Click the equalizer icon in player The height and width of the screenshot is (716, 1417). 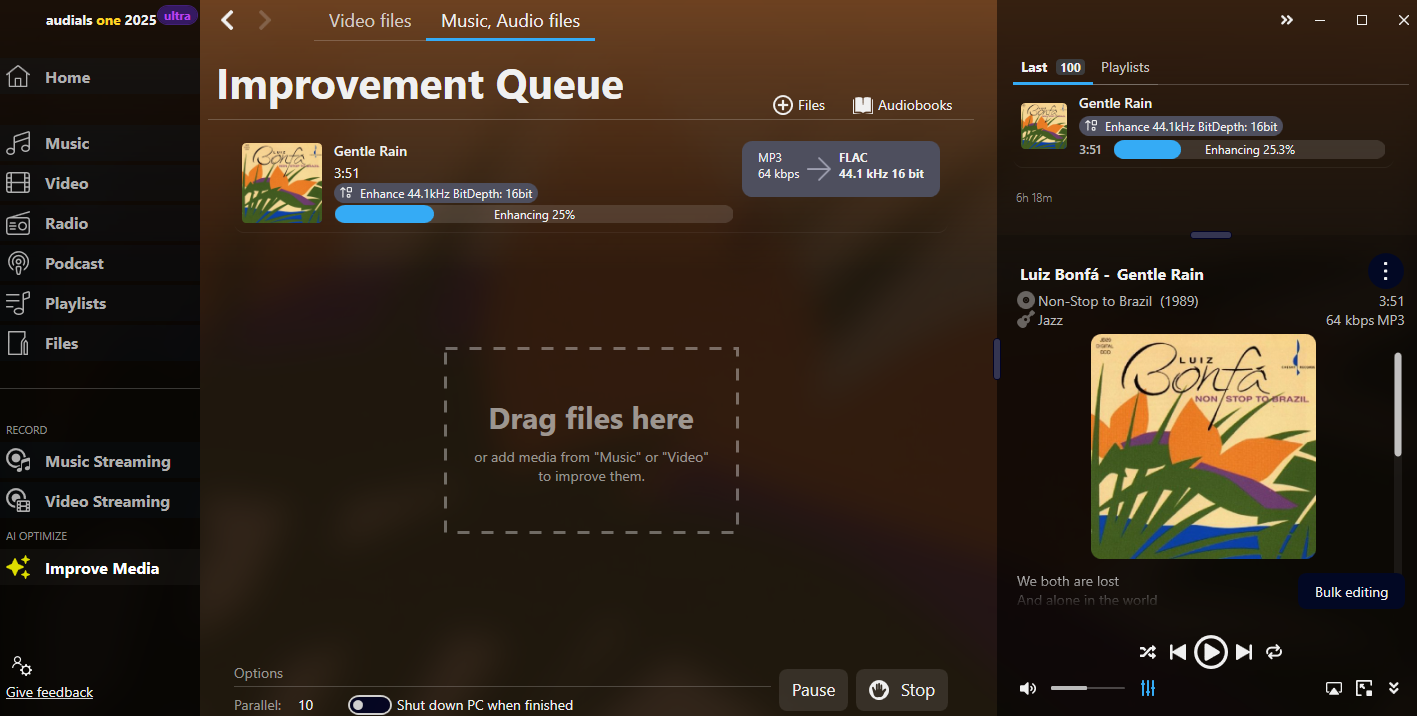tap(1148, 688)
